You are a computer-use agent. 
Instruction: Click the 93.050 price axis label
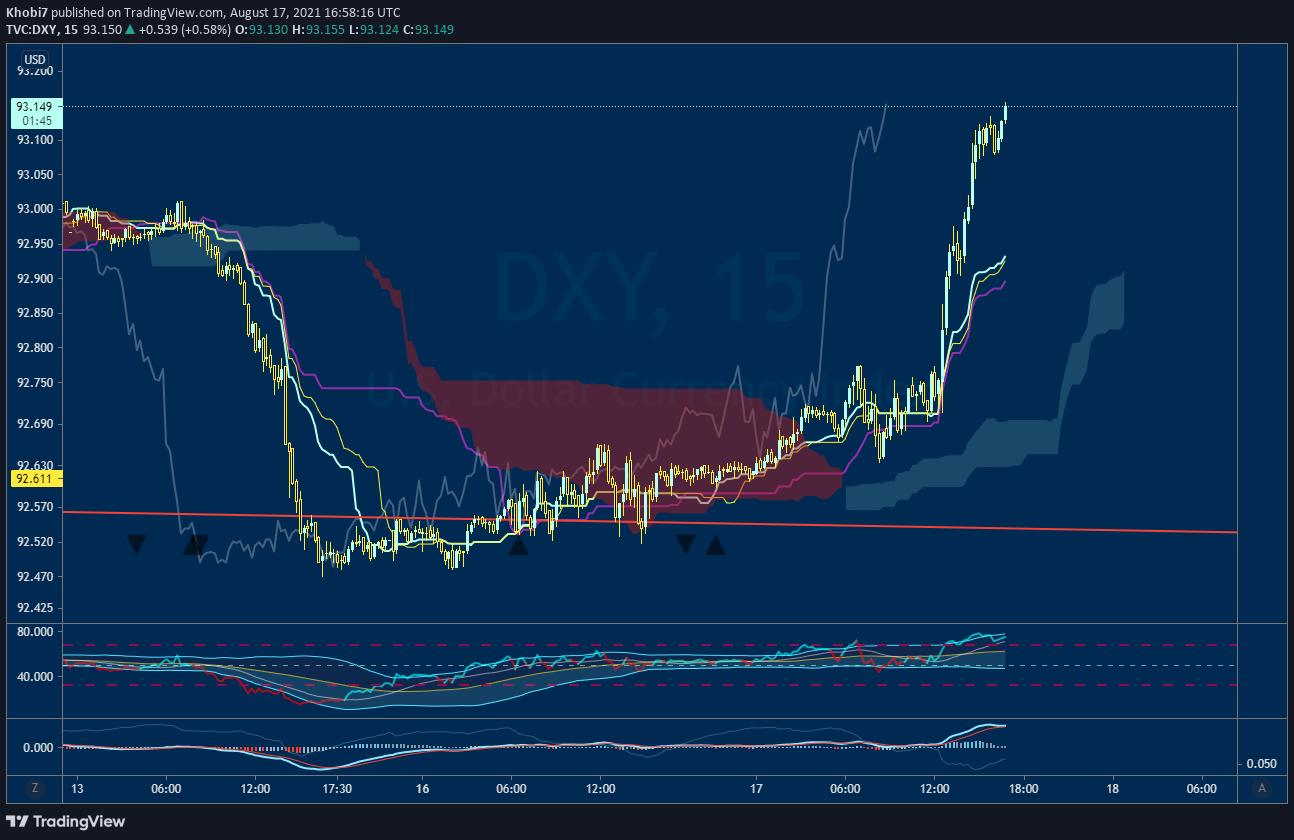pyautogui.click(x=35, y=175)
